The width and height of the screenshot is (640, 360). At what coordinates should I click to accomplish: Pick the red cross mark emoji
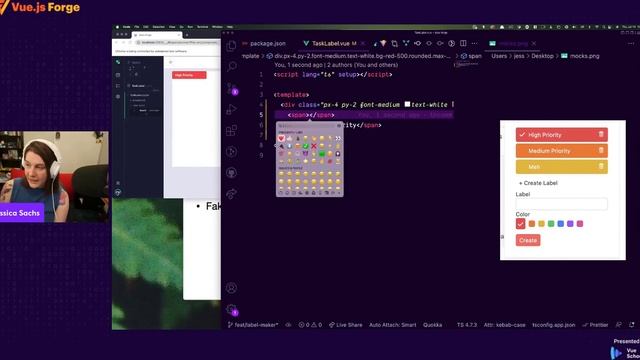(x=313, y=146)
